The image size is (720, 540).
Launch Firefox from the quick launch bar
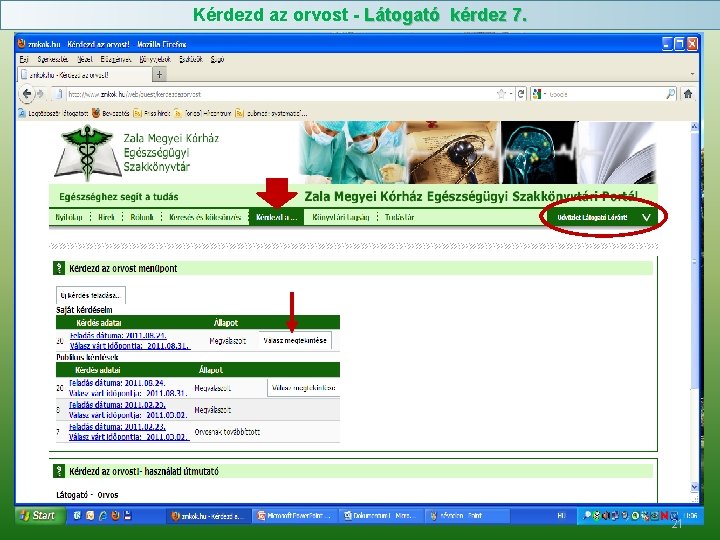115,516
